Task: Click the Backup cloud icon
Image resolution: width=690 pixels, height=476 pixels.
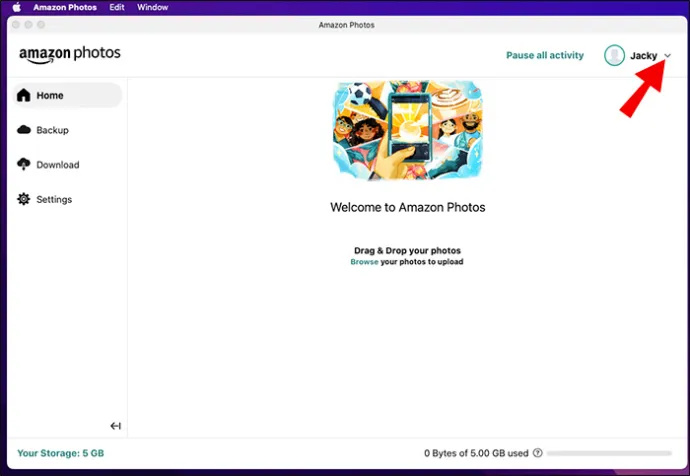Action: [24, 130]
